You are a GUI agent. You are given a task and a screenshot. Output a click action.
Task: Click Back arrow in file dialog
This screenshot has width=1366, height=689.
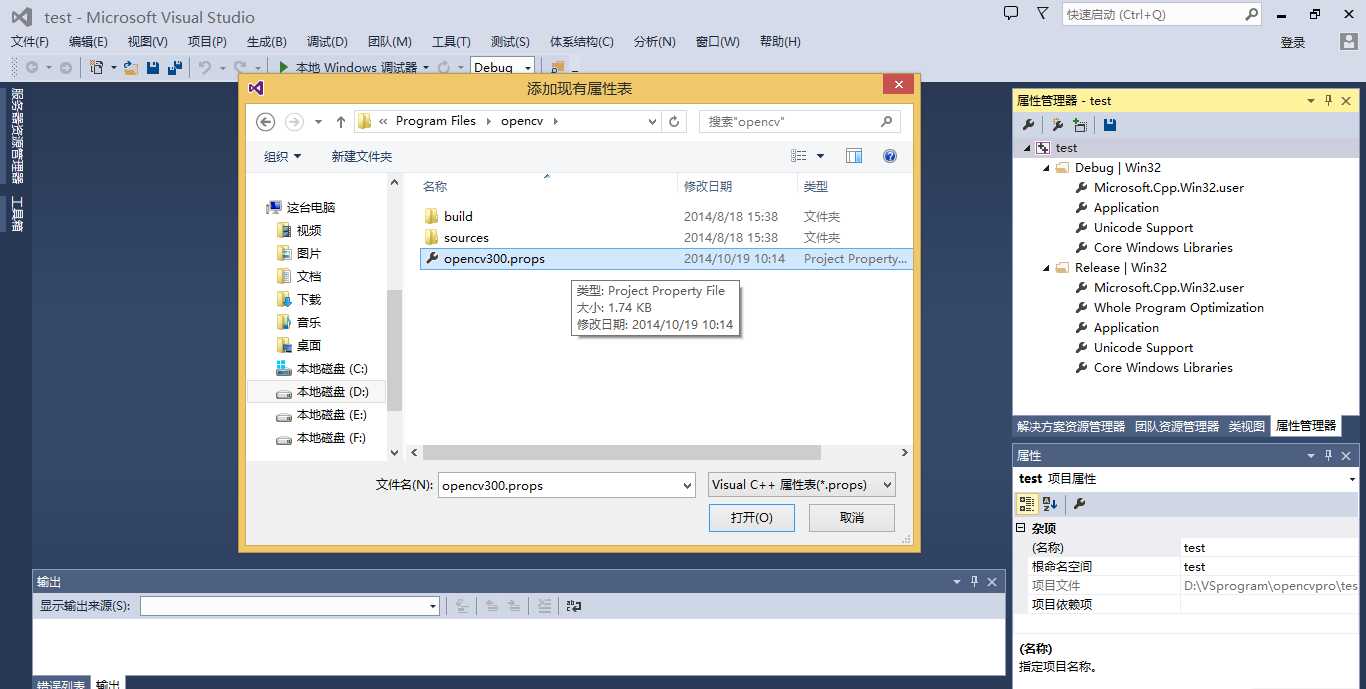(x=265, y=122)
